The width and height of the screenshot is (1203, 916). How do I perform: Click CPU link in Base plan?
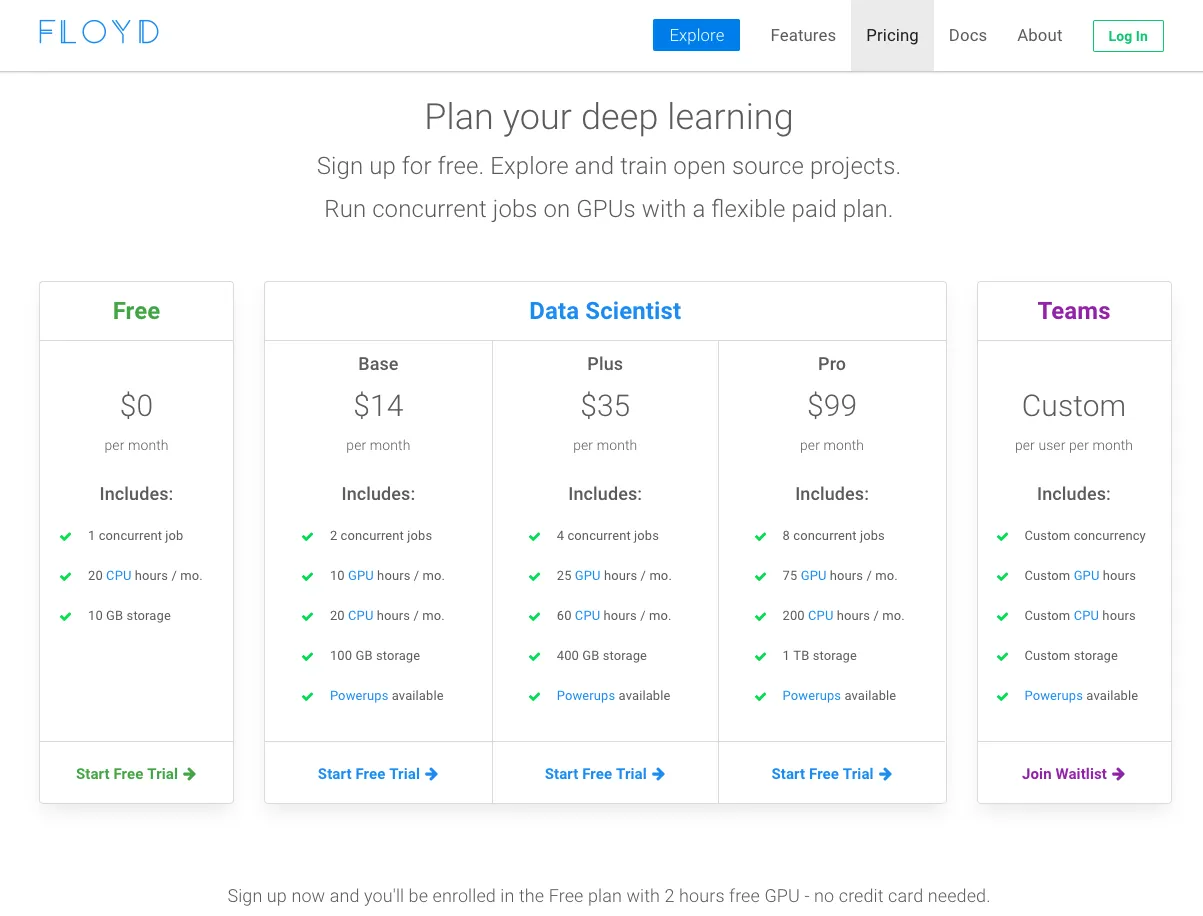pos(360,616)
